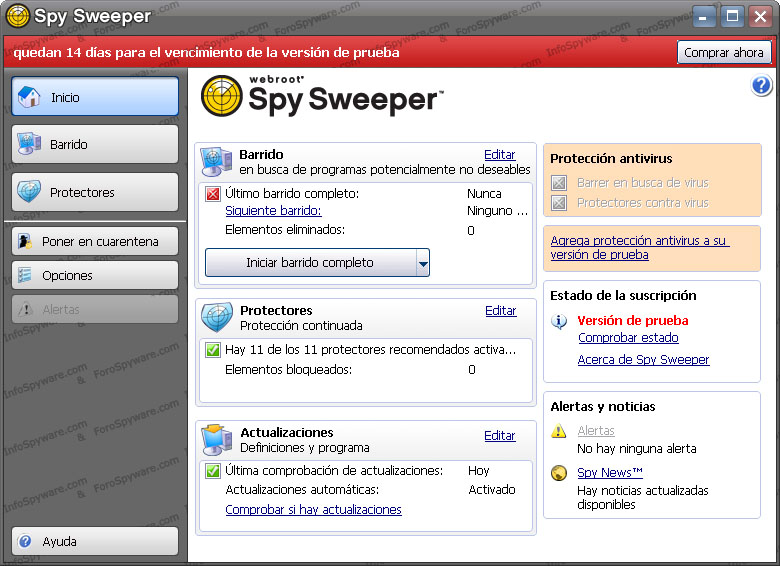
Task: Click Editar link in Protectores section
Action: [x=501, y=311]
